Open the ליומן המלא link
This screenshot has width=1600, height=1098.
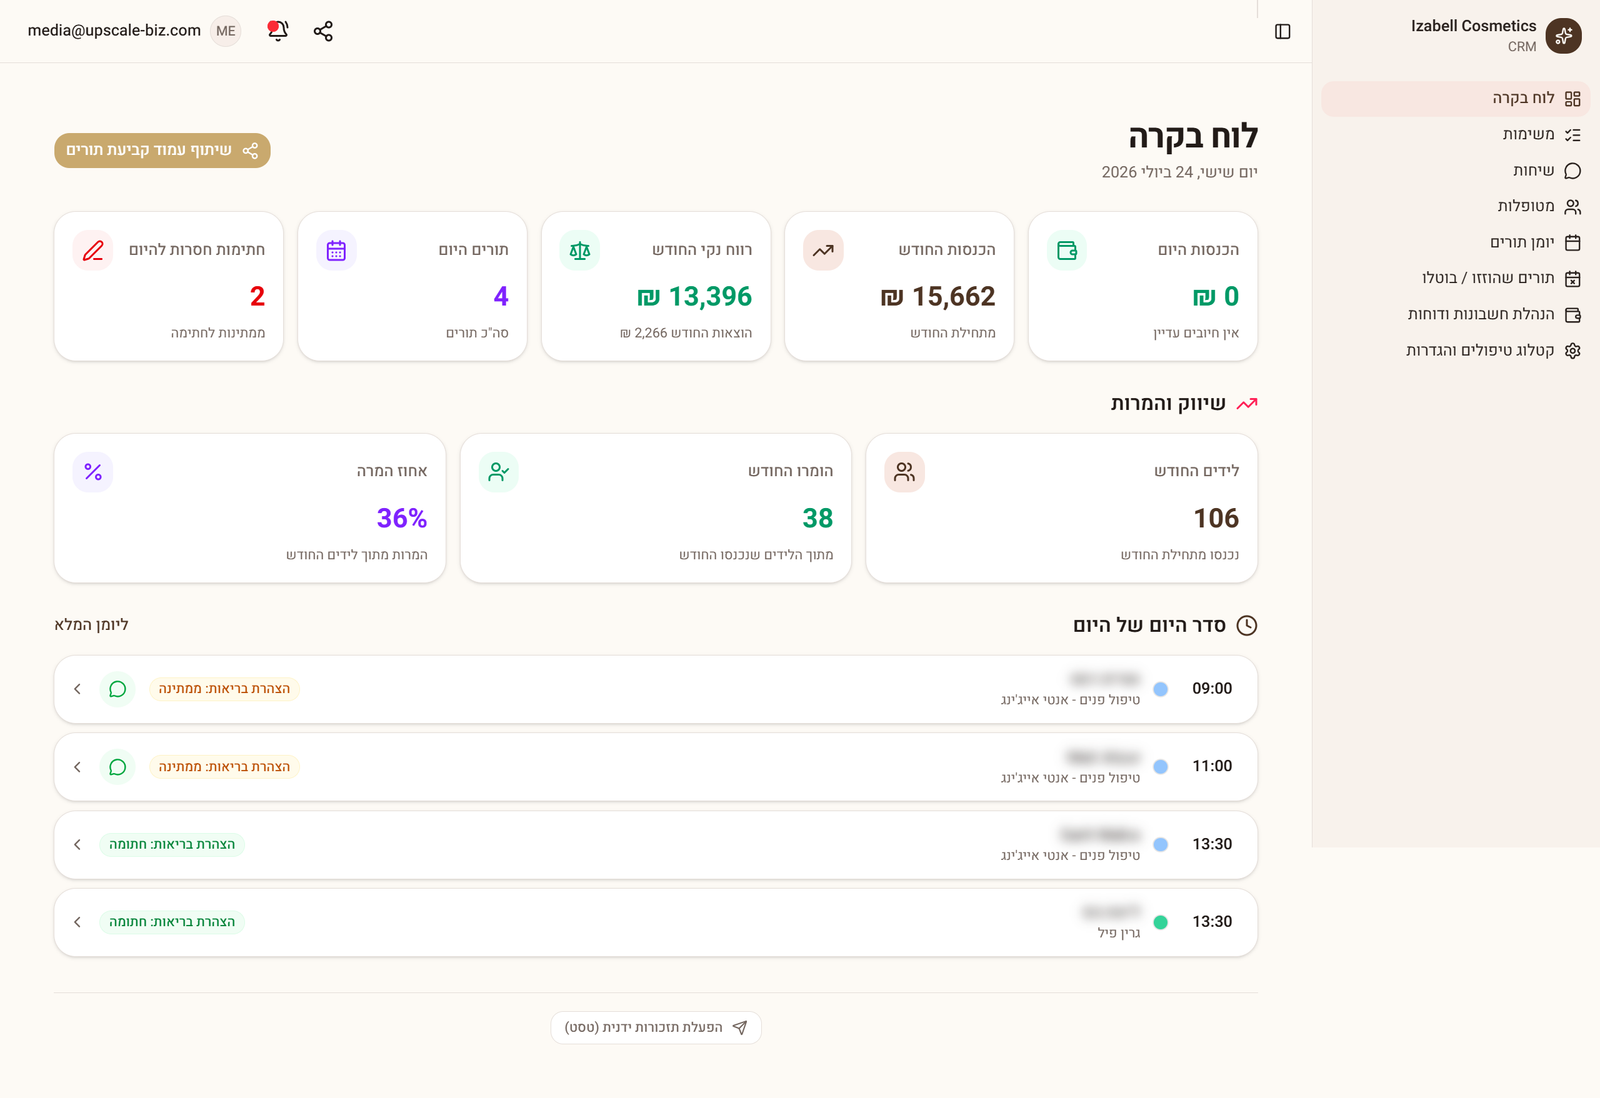[x=91, y=625]
